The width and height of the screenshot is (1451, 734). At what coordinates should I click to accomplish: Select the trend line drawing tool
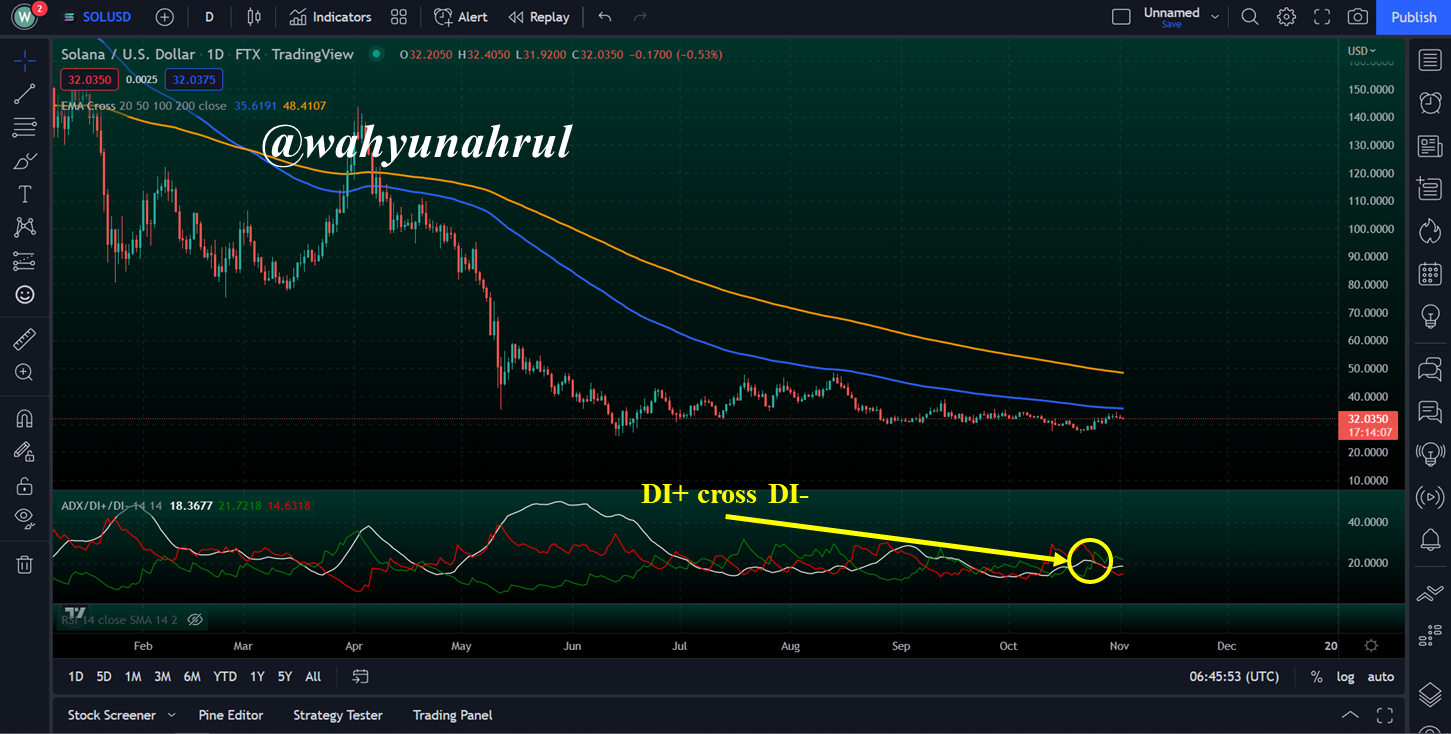point(25,94)
